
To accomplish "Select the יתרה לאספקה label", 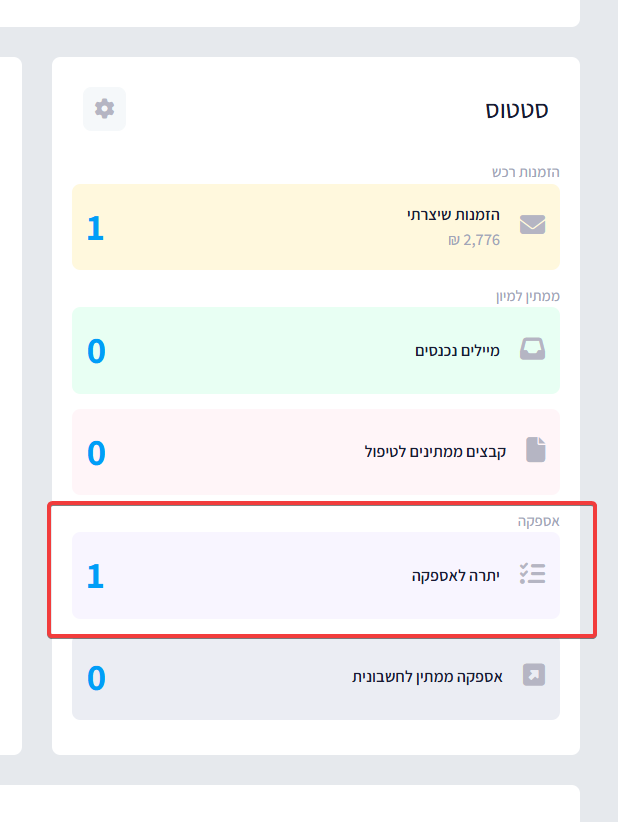I will coord(455,575).
